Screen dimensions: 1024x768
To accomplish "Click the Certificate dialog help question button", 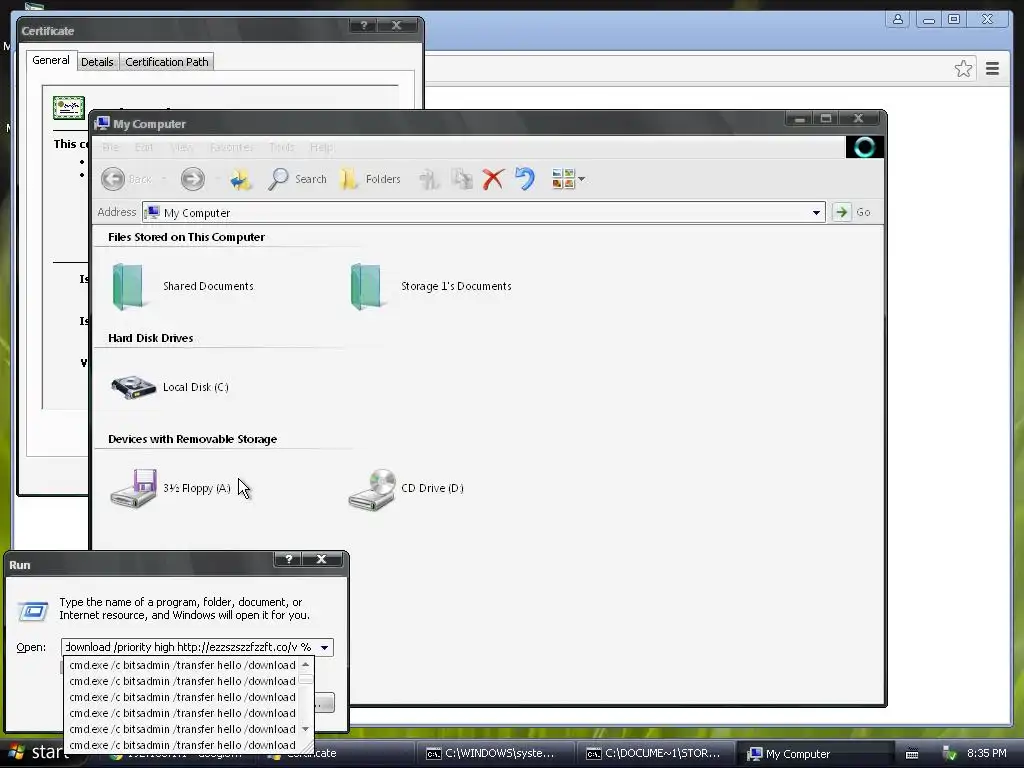I will click(364, 25).
